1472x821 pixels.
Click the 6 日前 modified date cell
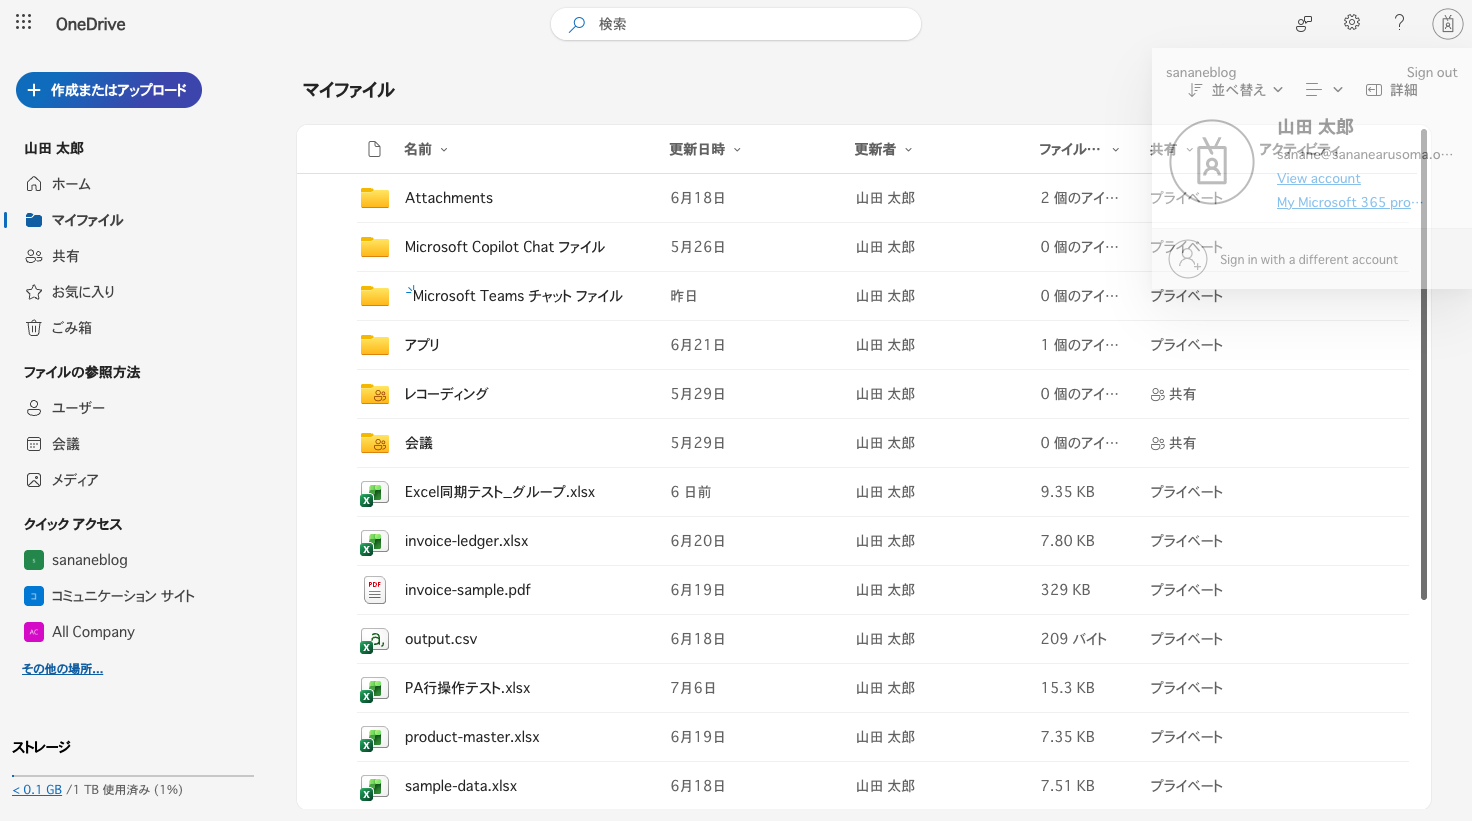[x=691, y=492]
